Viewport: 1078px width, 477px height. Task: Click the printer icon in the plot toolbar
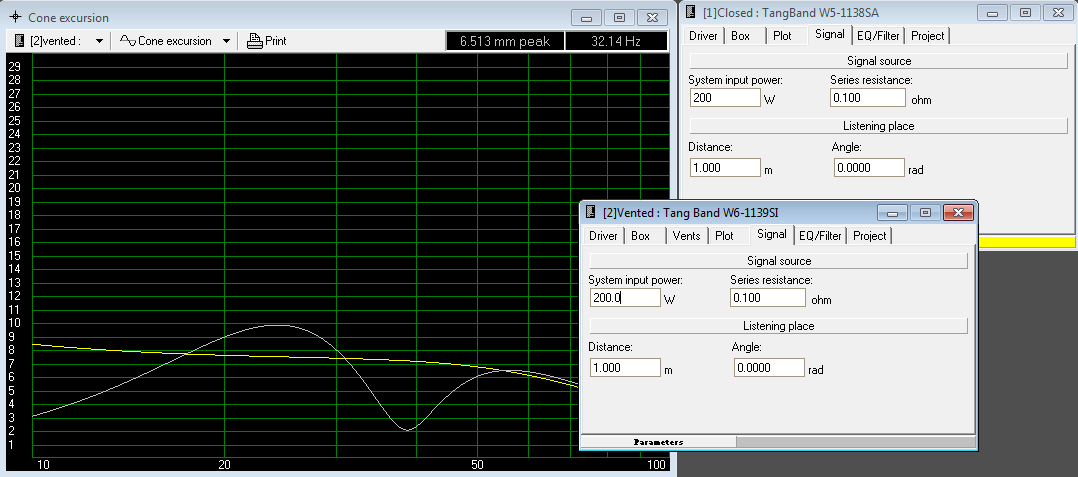click(x=254, y=41)
